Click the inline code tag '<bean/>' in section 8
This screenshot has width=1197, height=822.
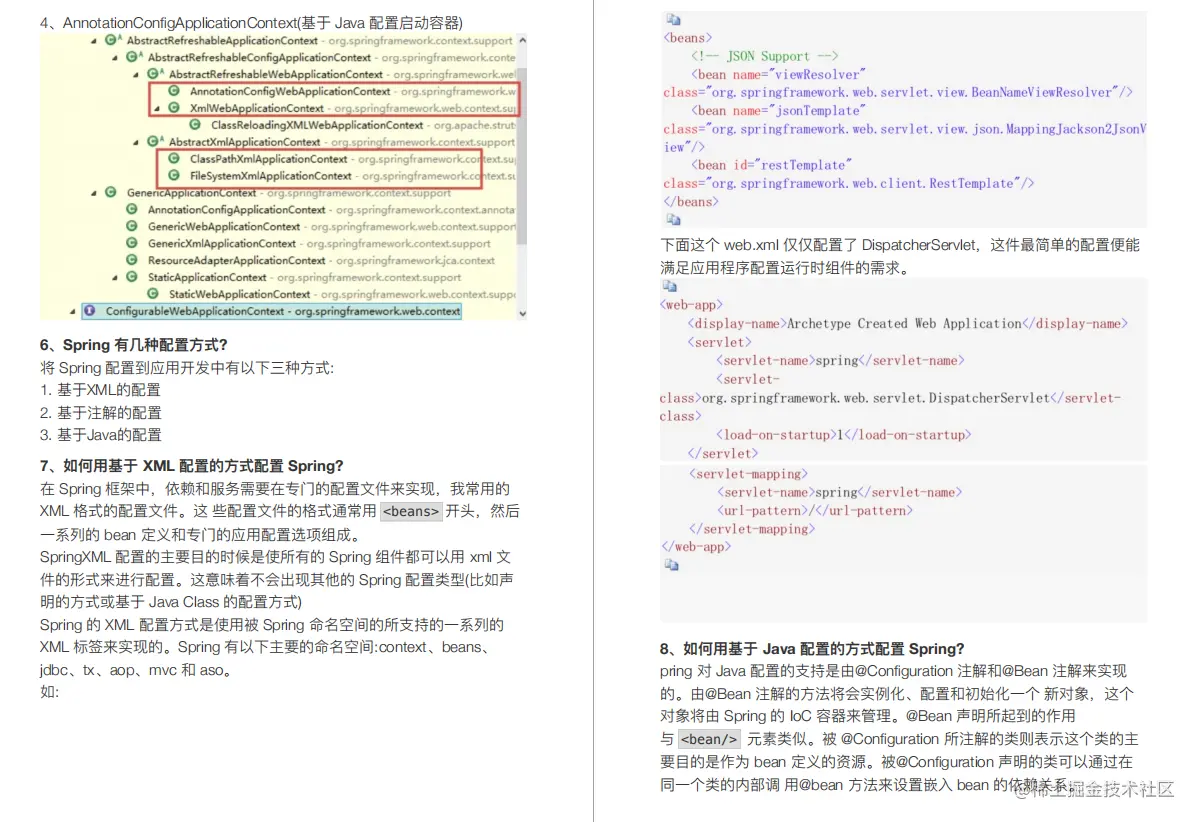pos(709,739)
